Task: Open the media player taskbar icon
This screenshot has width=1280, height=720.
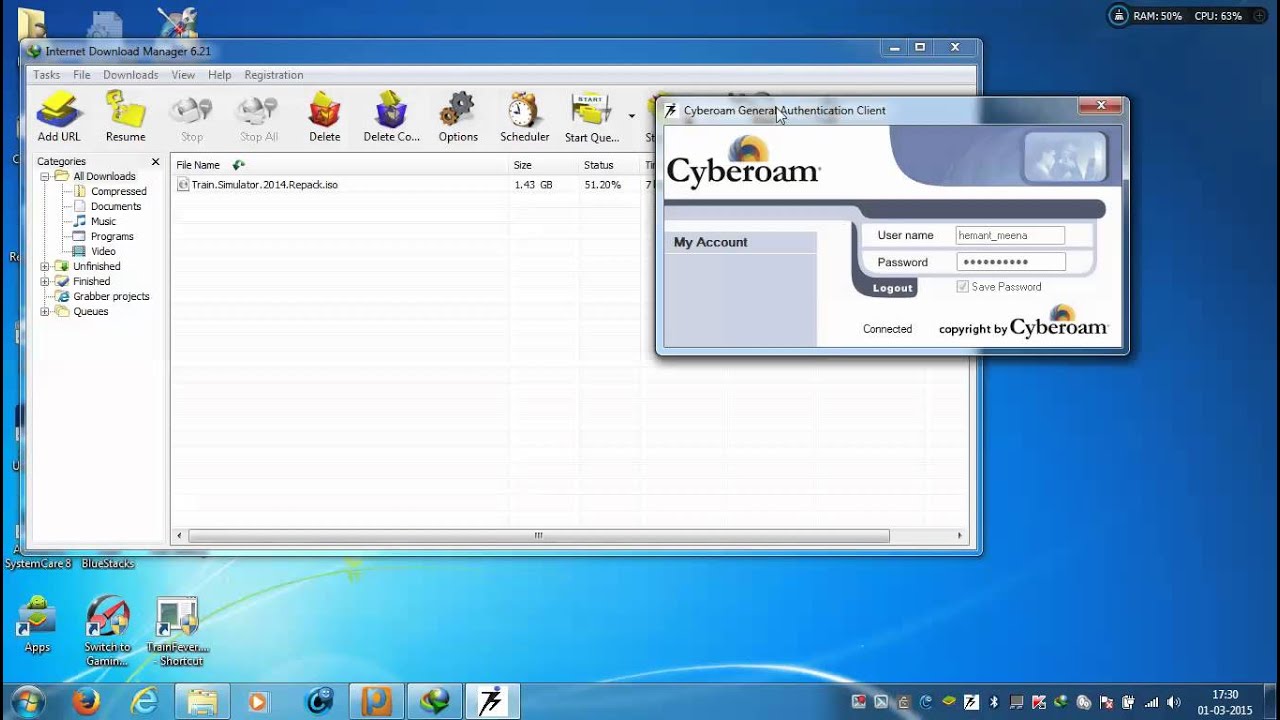Action: 257,702
